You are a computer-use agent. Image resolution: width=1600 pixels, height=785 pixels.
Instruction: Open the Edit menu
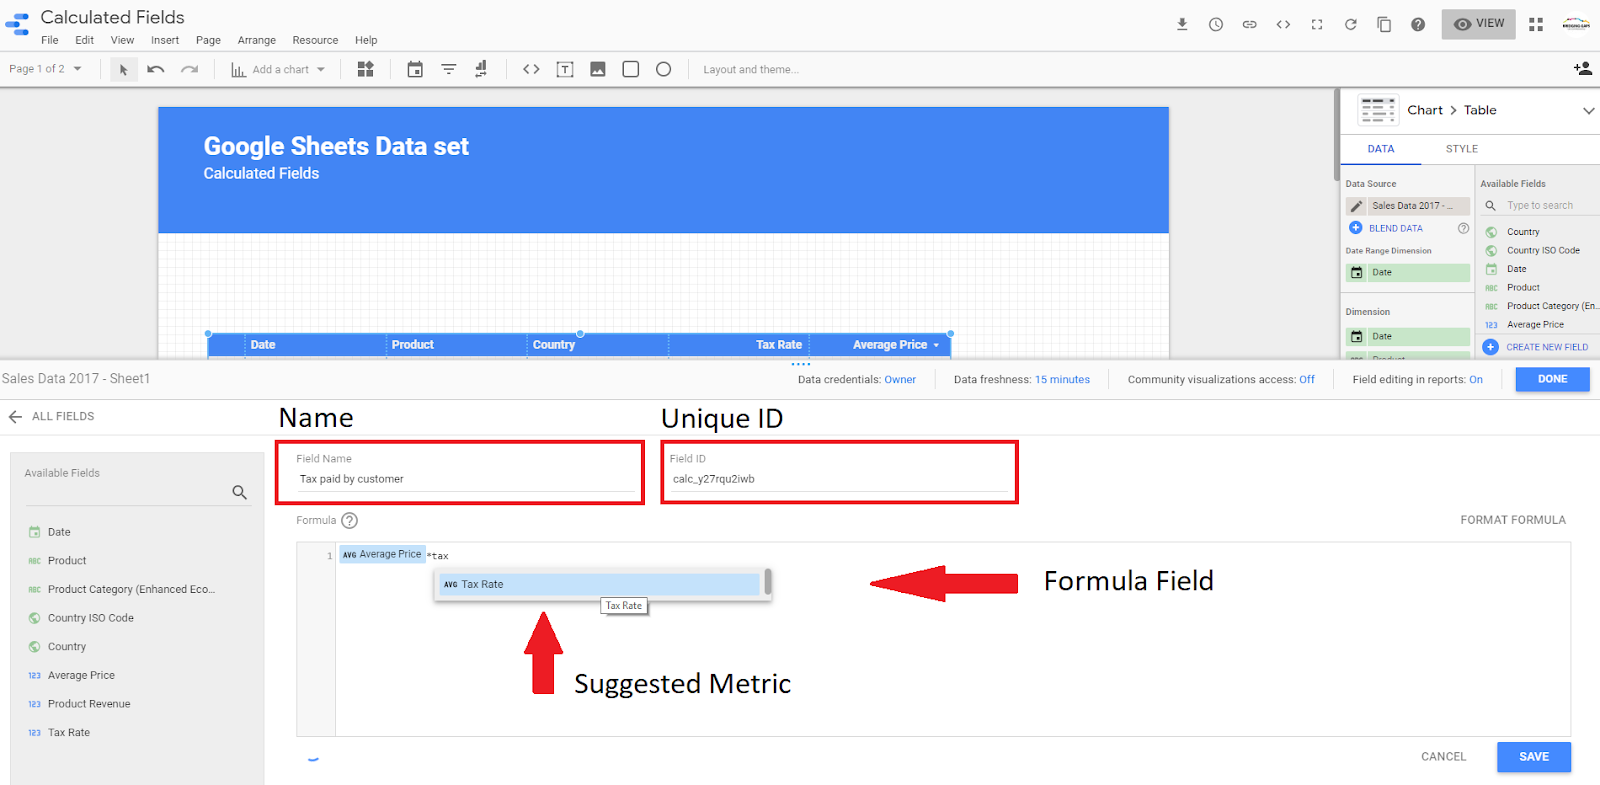coord(84,40)
